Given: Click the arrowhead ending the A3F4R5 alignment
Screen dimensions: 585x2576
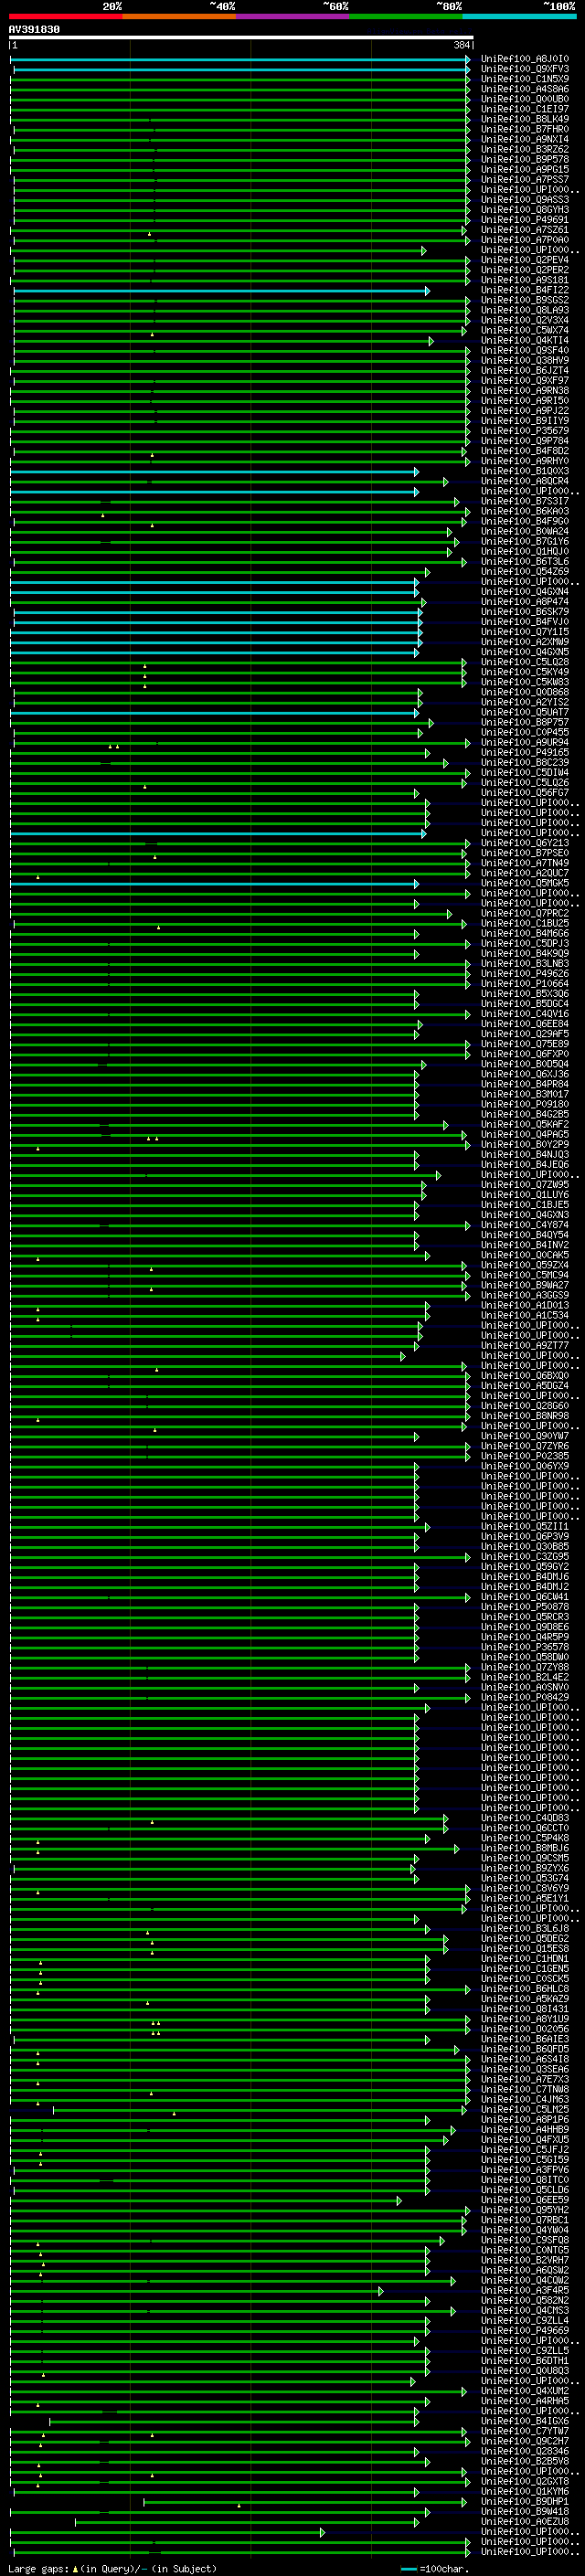Looking at the screenshot, I should (x=380, y=2291).
